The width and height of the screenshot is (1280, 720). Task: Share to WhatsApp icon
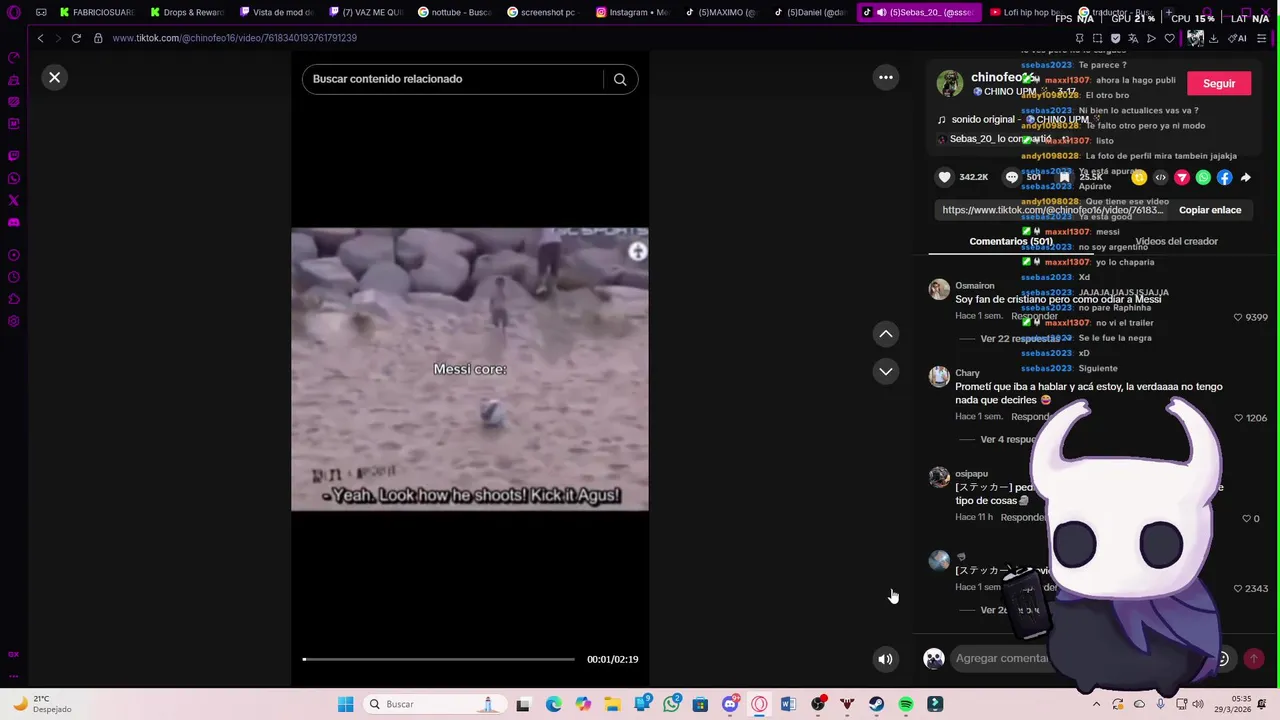(x=1203, y=177)
